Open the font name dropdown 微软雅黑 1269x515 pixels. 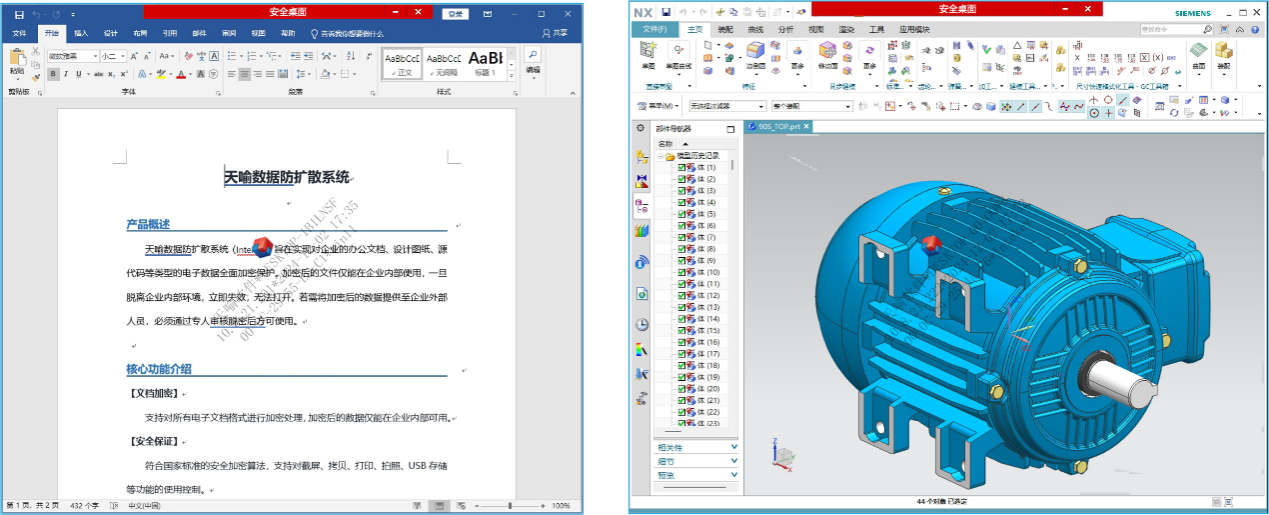tap(73, 56)
